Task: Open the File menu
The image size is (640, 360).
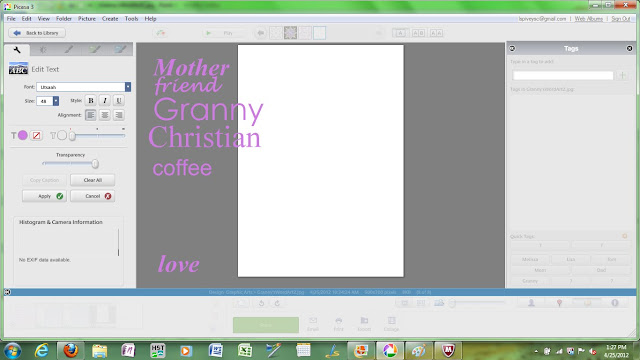Action: tap(11, 19)
